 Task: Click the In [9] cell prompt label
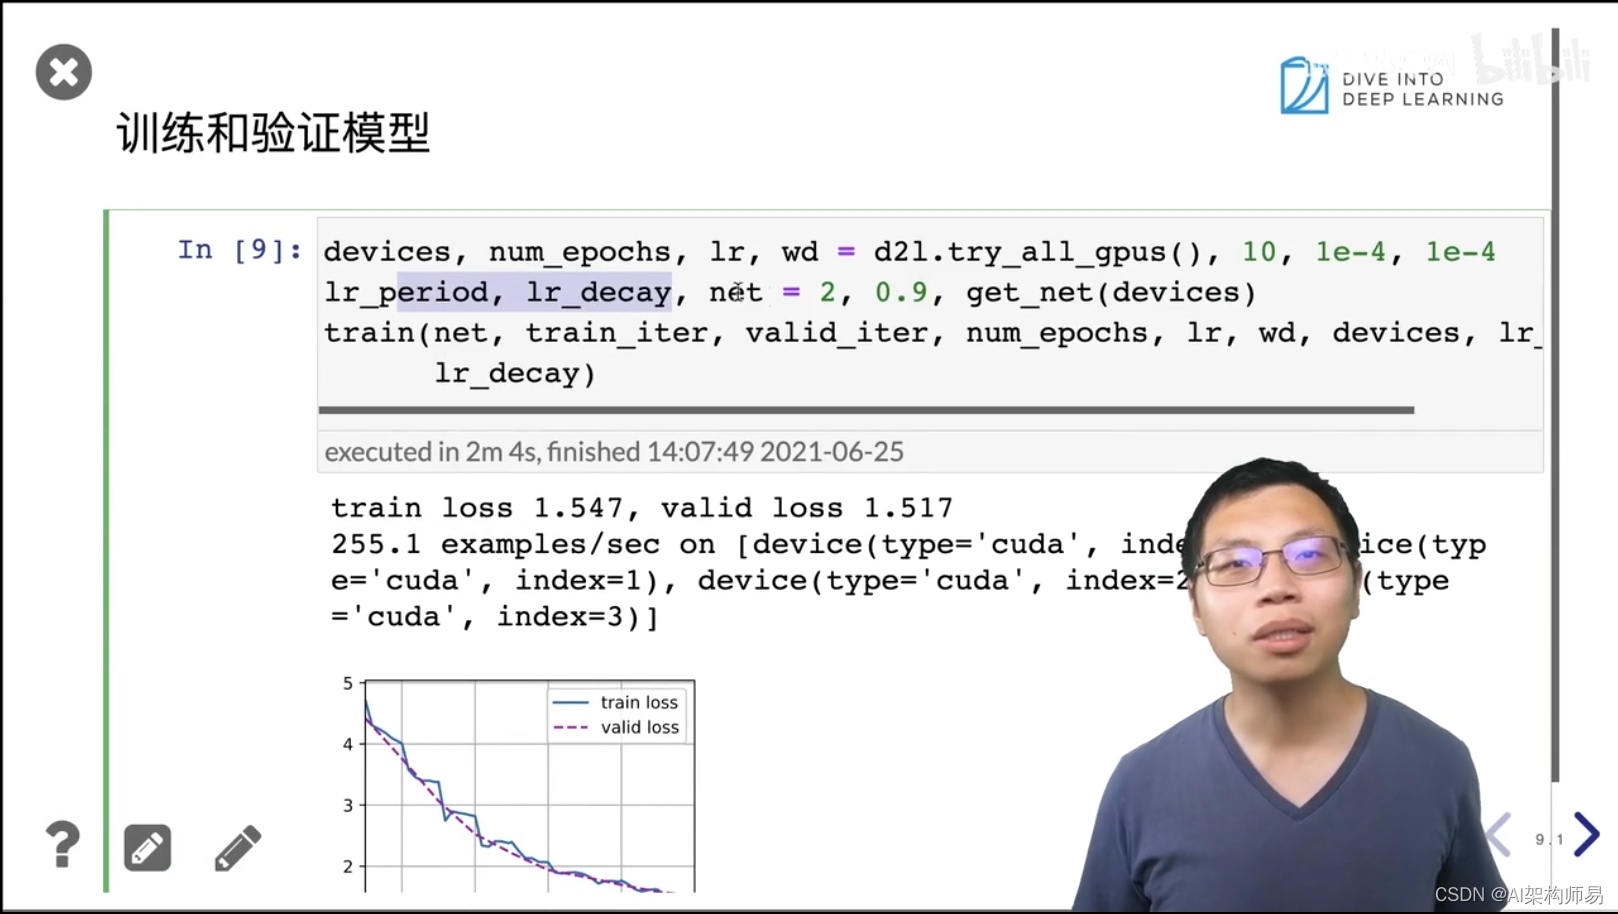238,250
